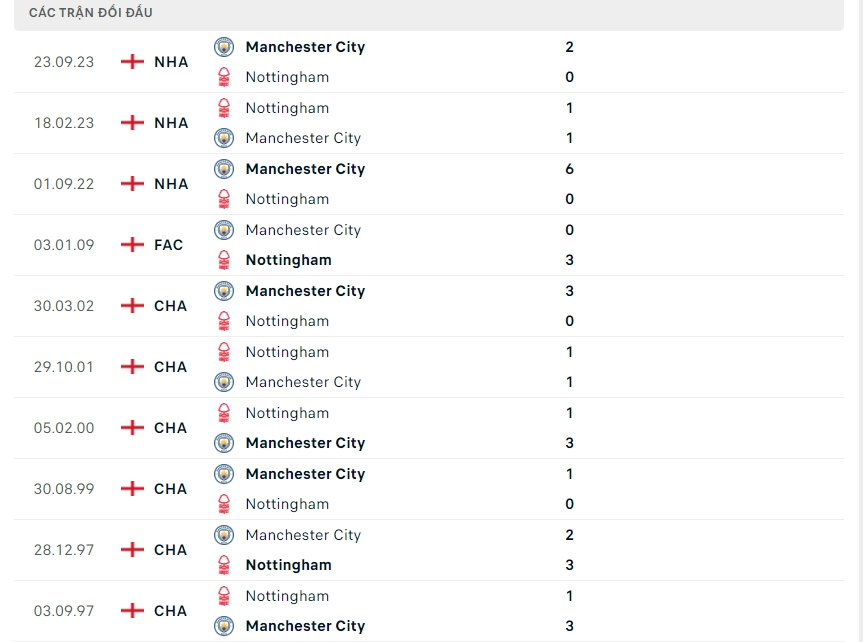Click England flag beside the 18.02.23 match
The height and width of the screenshot is (642, 863).
132,123
